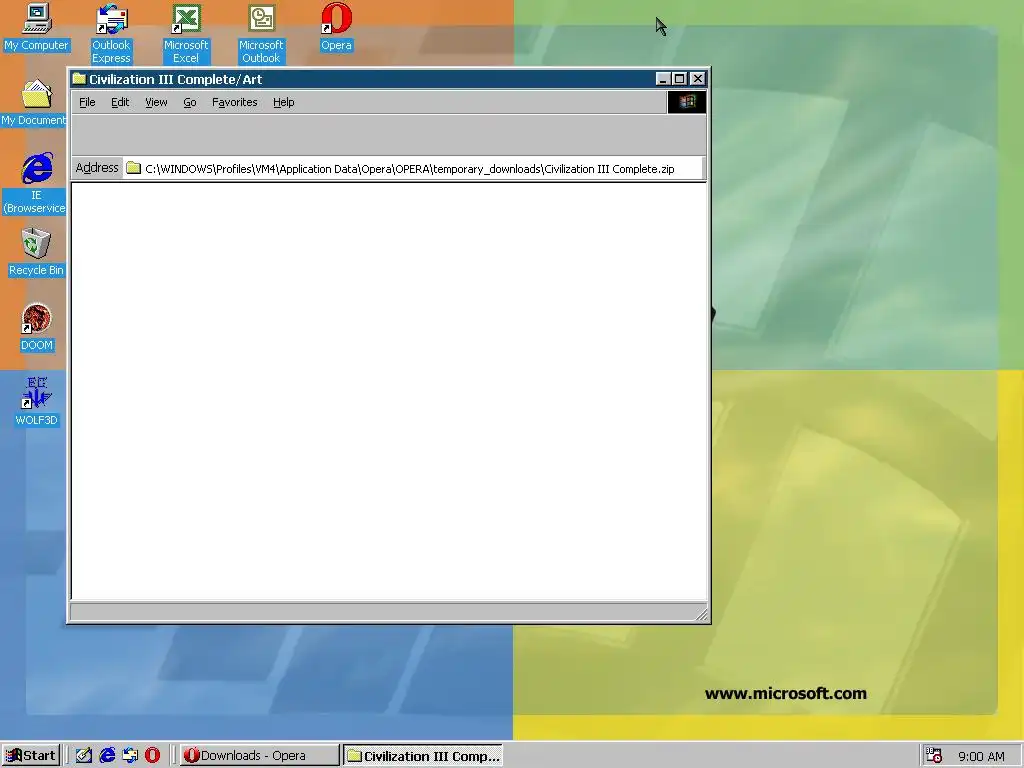1024x768 pixels.
Task: Open the Help menu
Action: [283, 103]
